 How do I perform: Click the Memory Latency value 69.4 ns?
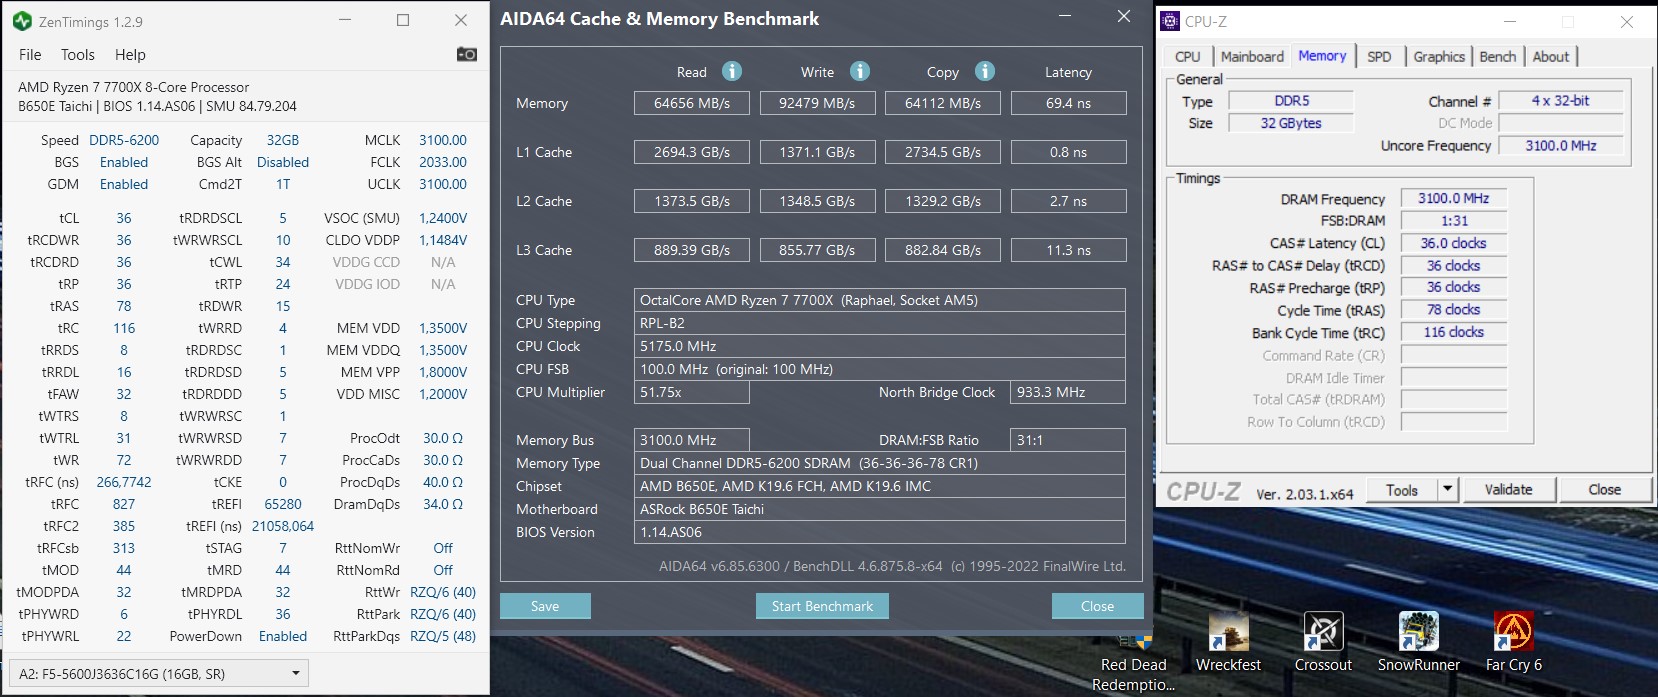1068,103
